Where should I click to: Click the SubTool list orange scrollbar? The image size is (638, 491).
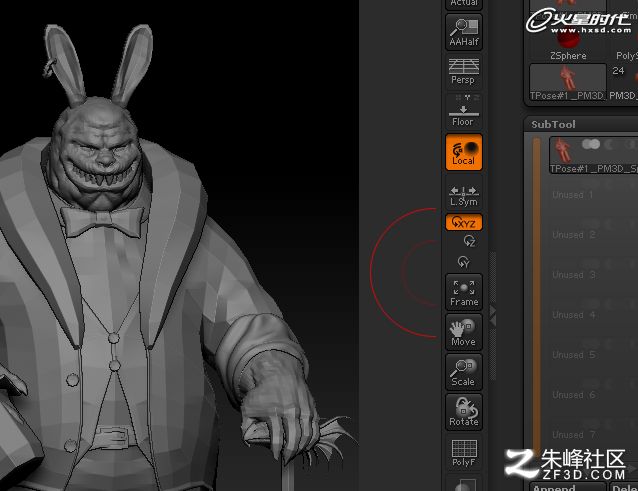click(x=536, y=297)
